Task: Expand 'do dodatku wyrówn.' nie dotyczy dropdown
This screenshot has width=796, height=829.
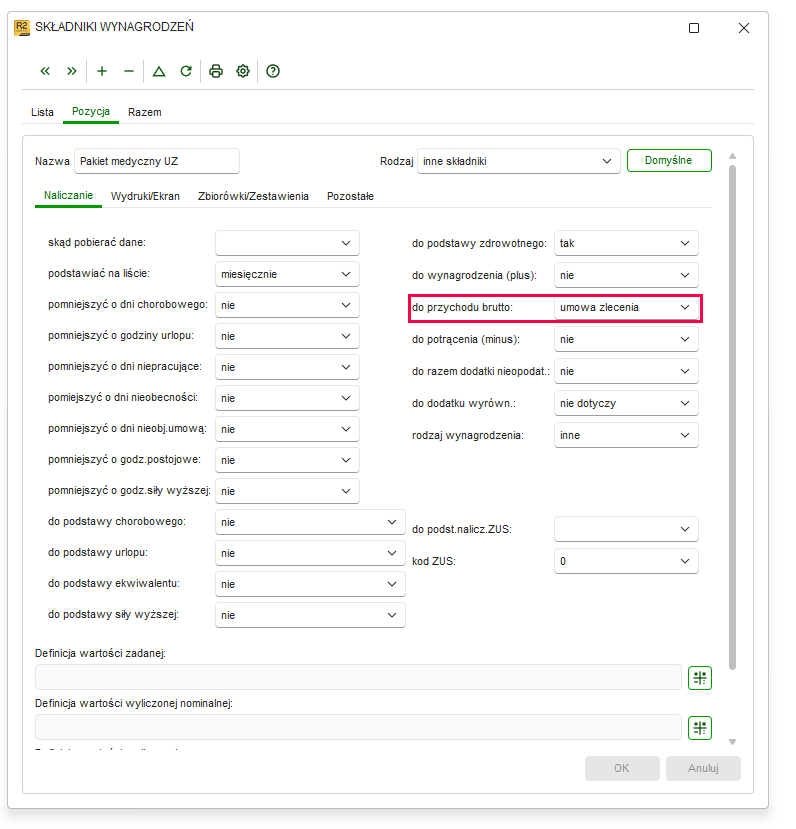Action: click(x=626, y=403)
